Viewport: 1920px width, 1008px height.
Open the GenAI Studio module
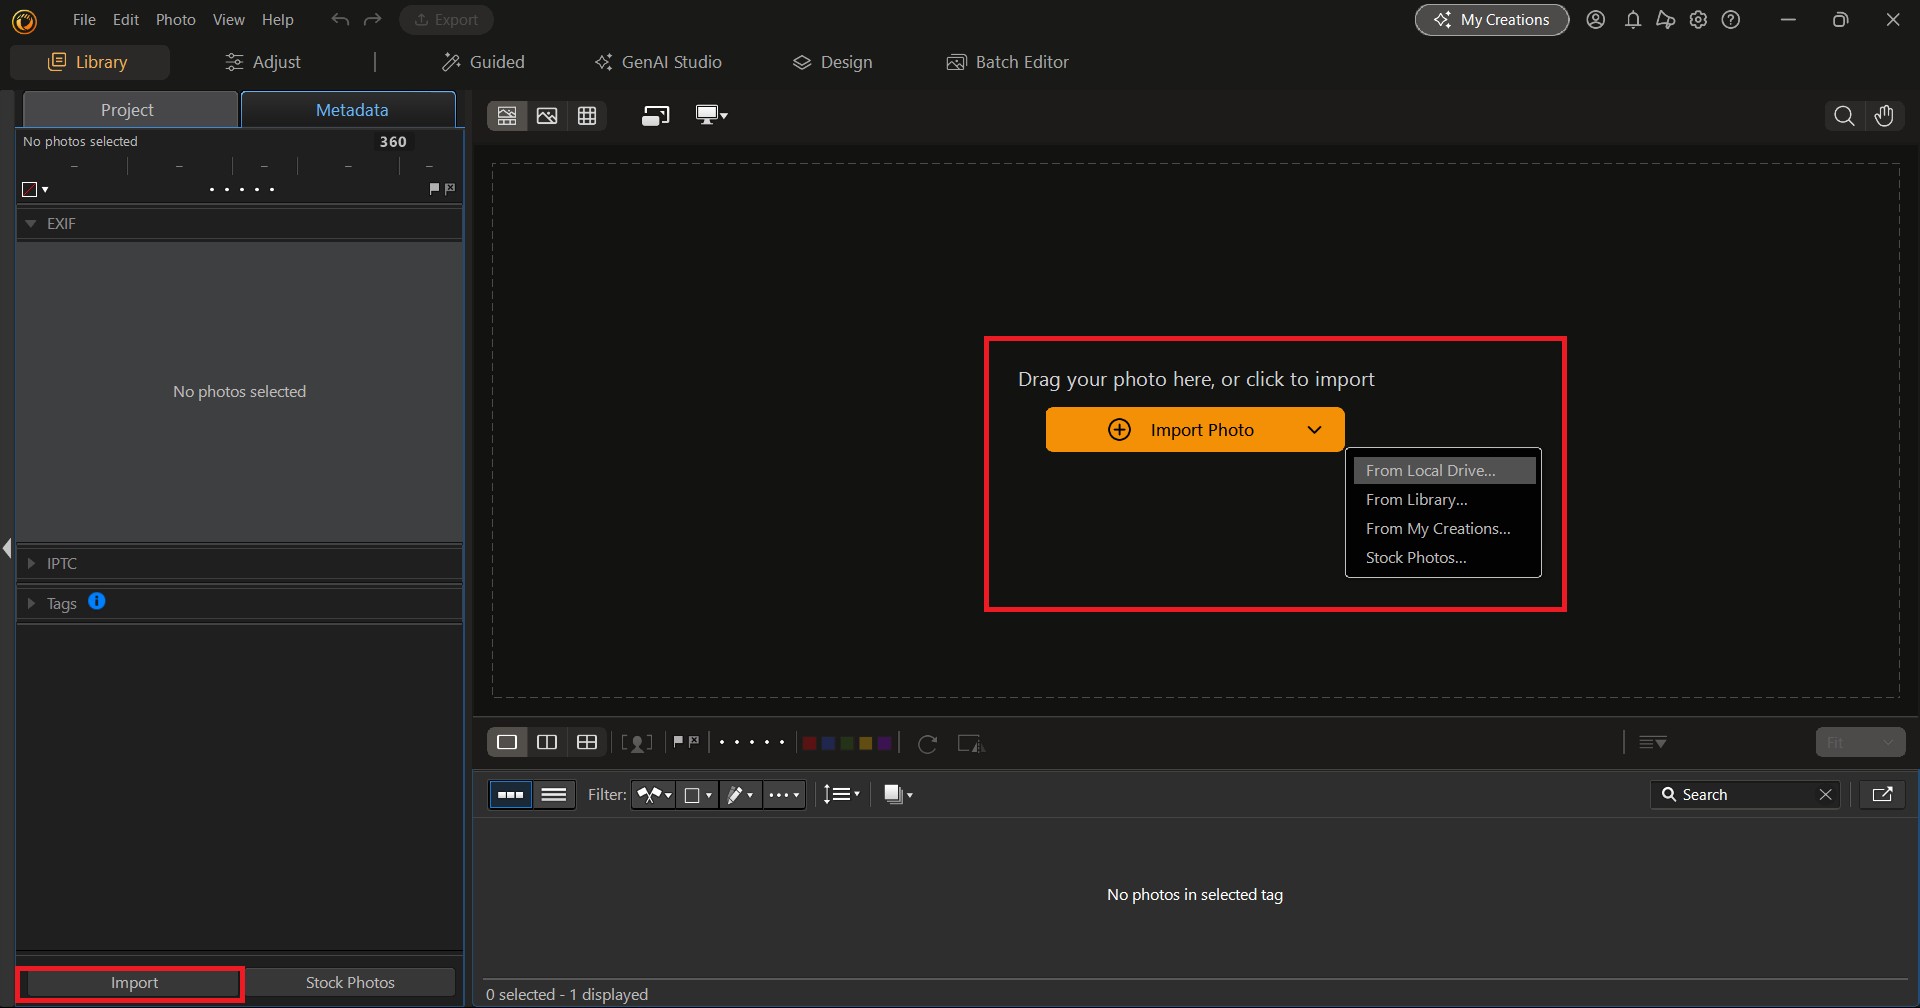pos(659,61)
